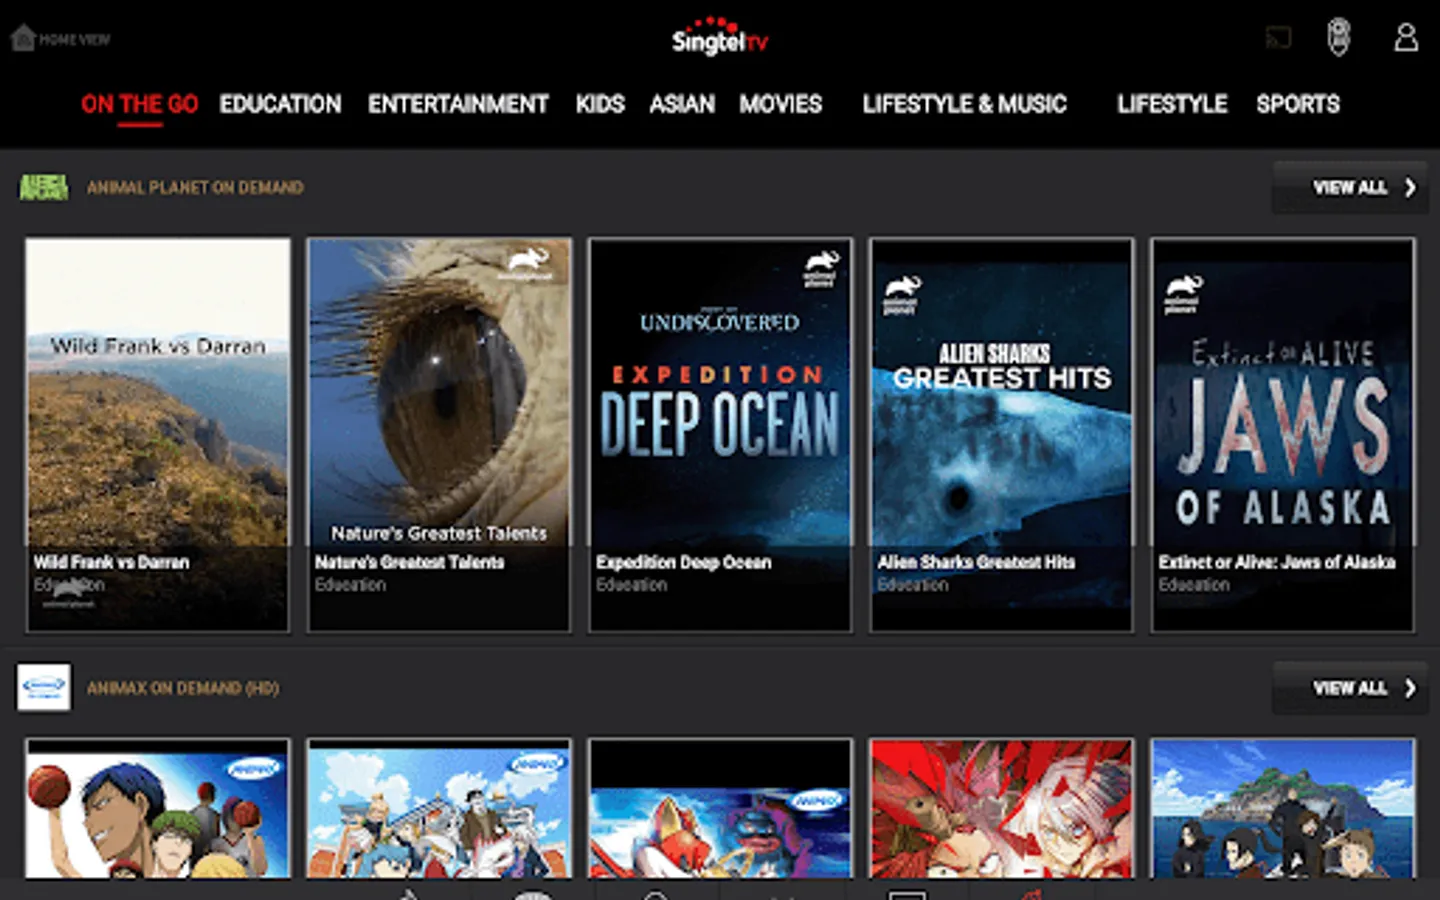This screenshot has height=900, width=1440.
Task: Open the cast screen icon
Action: click(1278, 39)
